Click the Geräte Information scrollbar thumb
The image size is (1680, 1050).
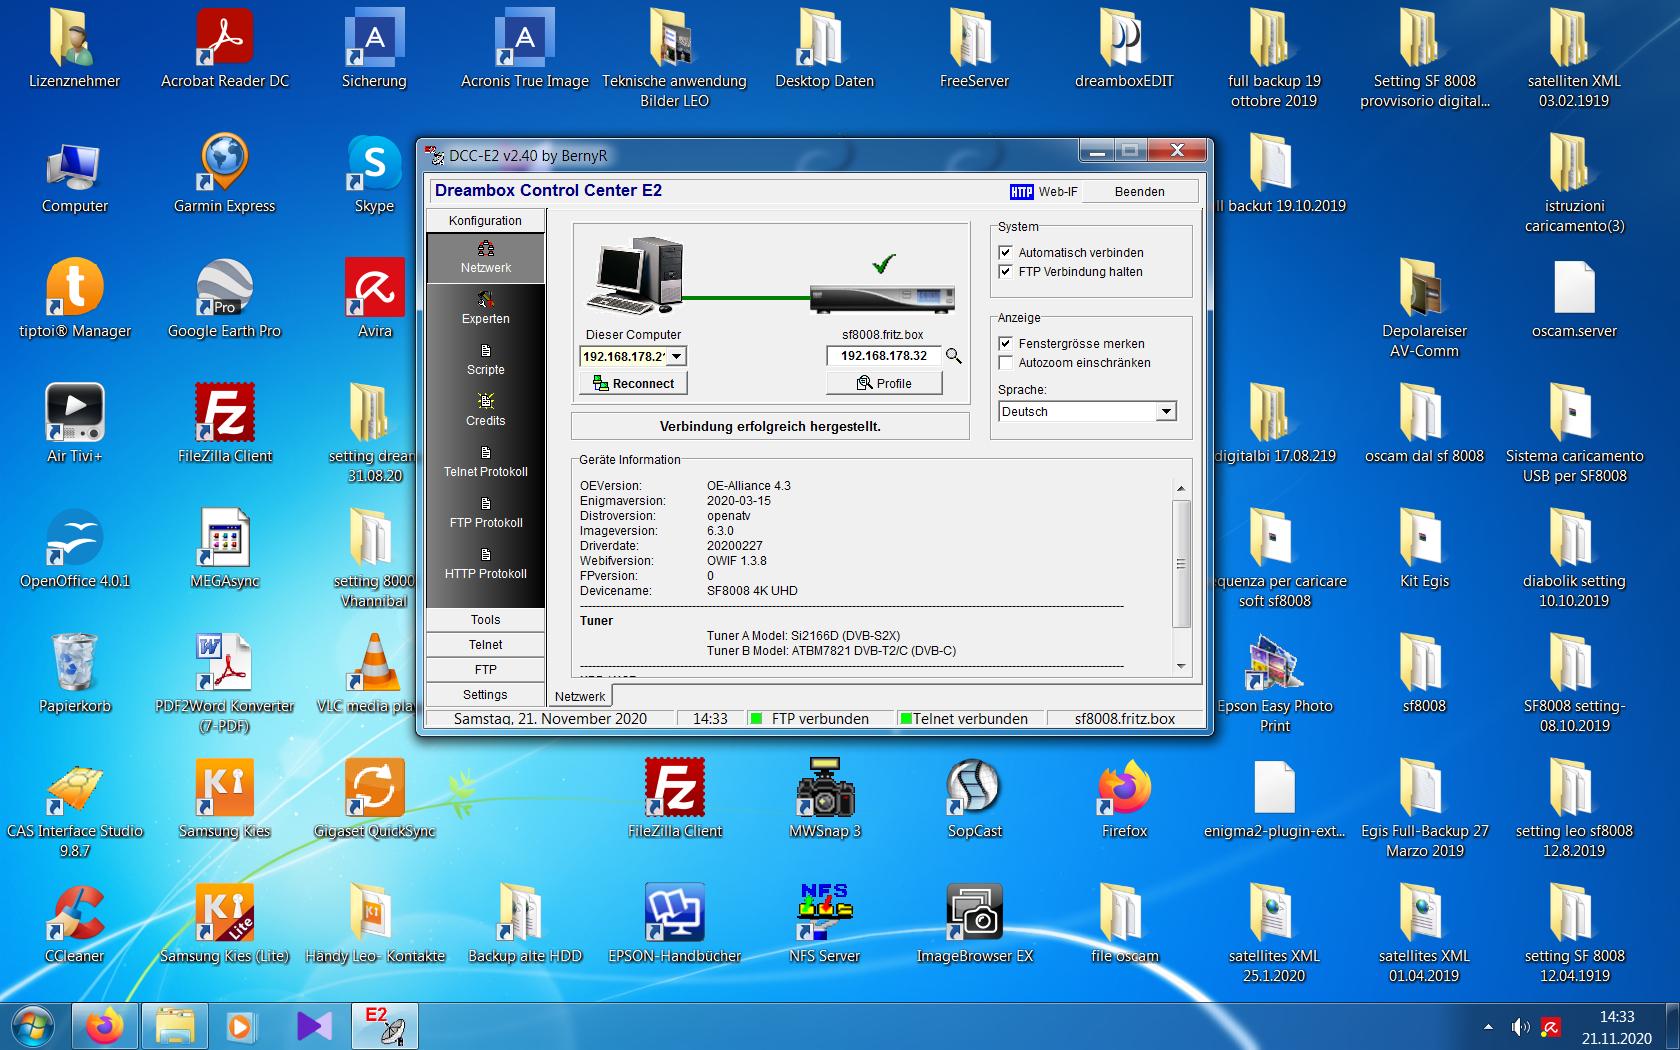[1181, 564]
